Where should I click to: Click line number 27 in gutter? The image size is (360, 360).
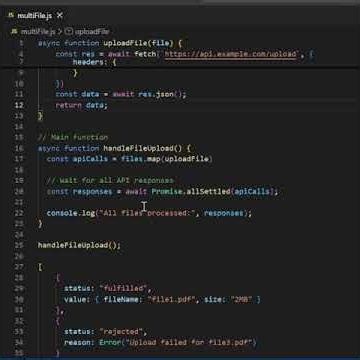(19, 267)
